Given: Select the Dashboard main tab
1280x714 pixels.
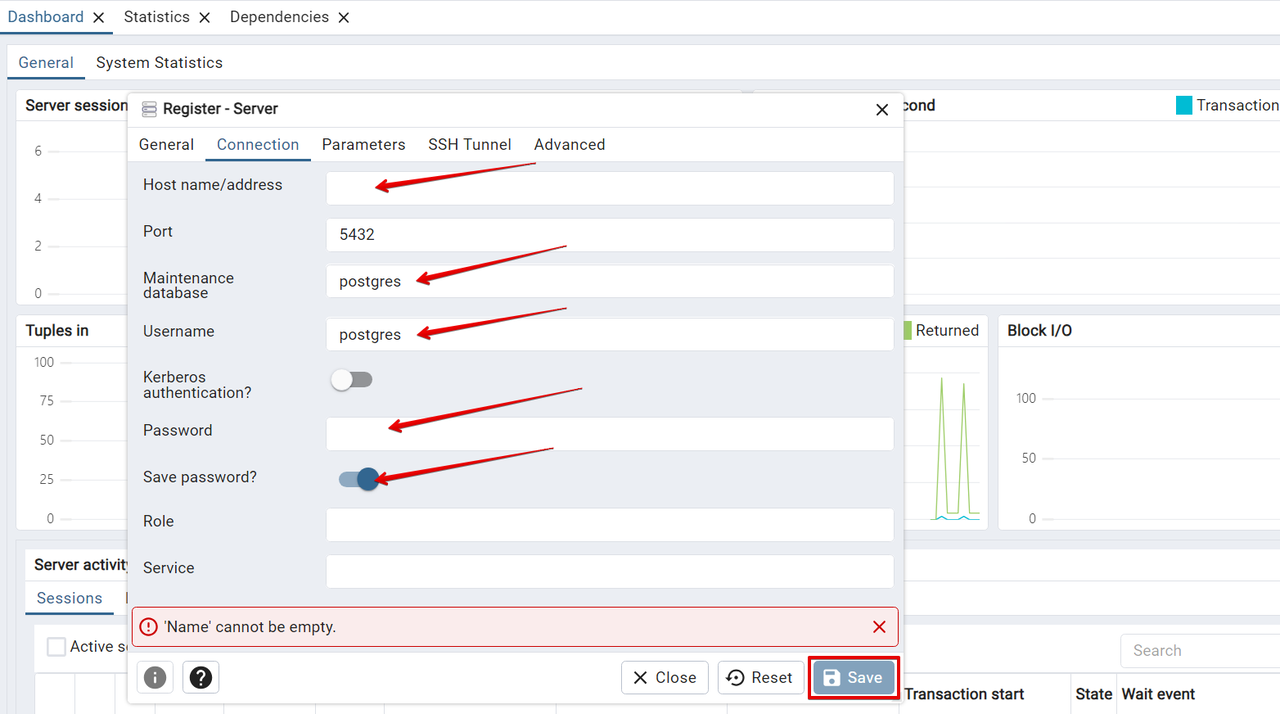Looking at the screenshot, I should 46,17.
